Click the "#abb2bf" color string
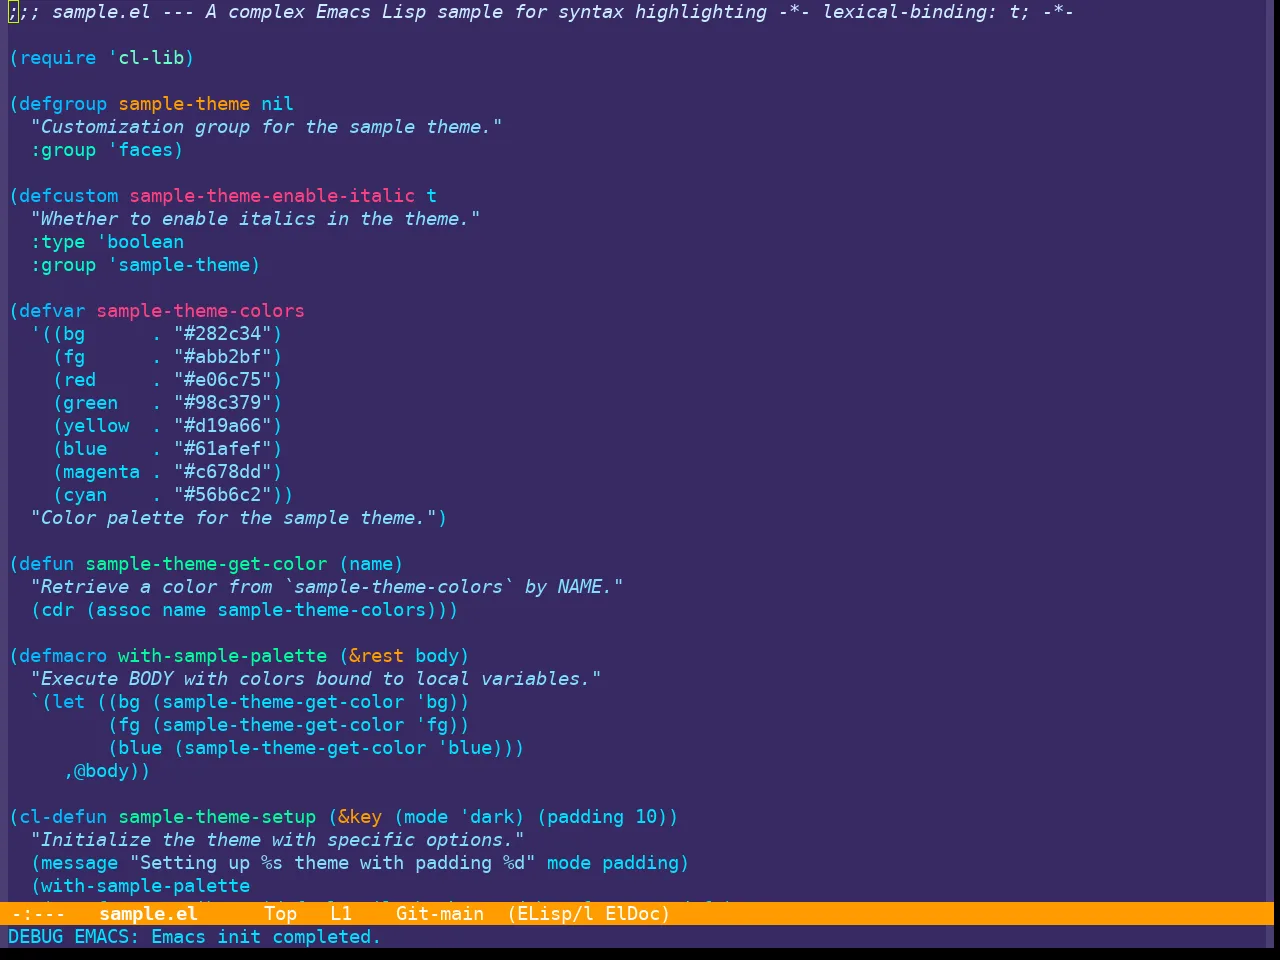 tap(222, 357)
